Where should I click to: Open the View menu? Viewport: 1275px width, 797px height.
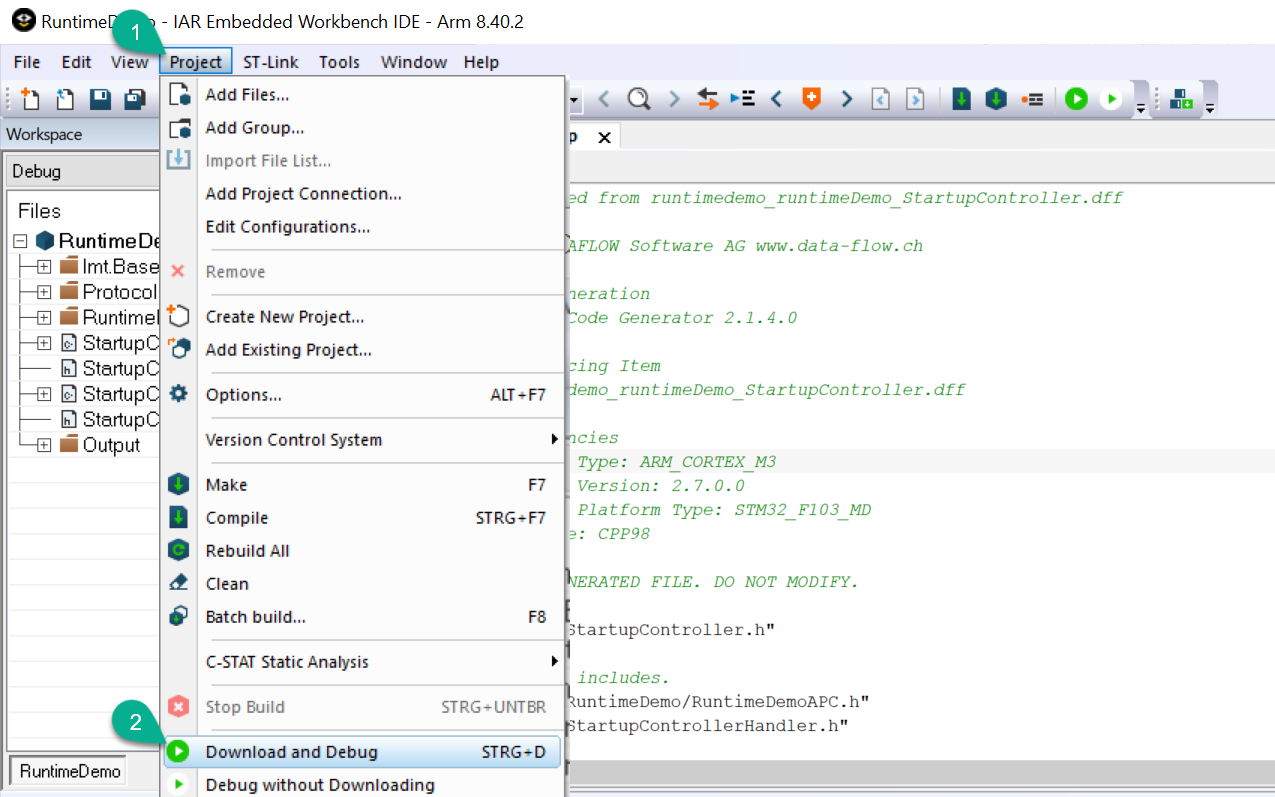130,62
